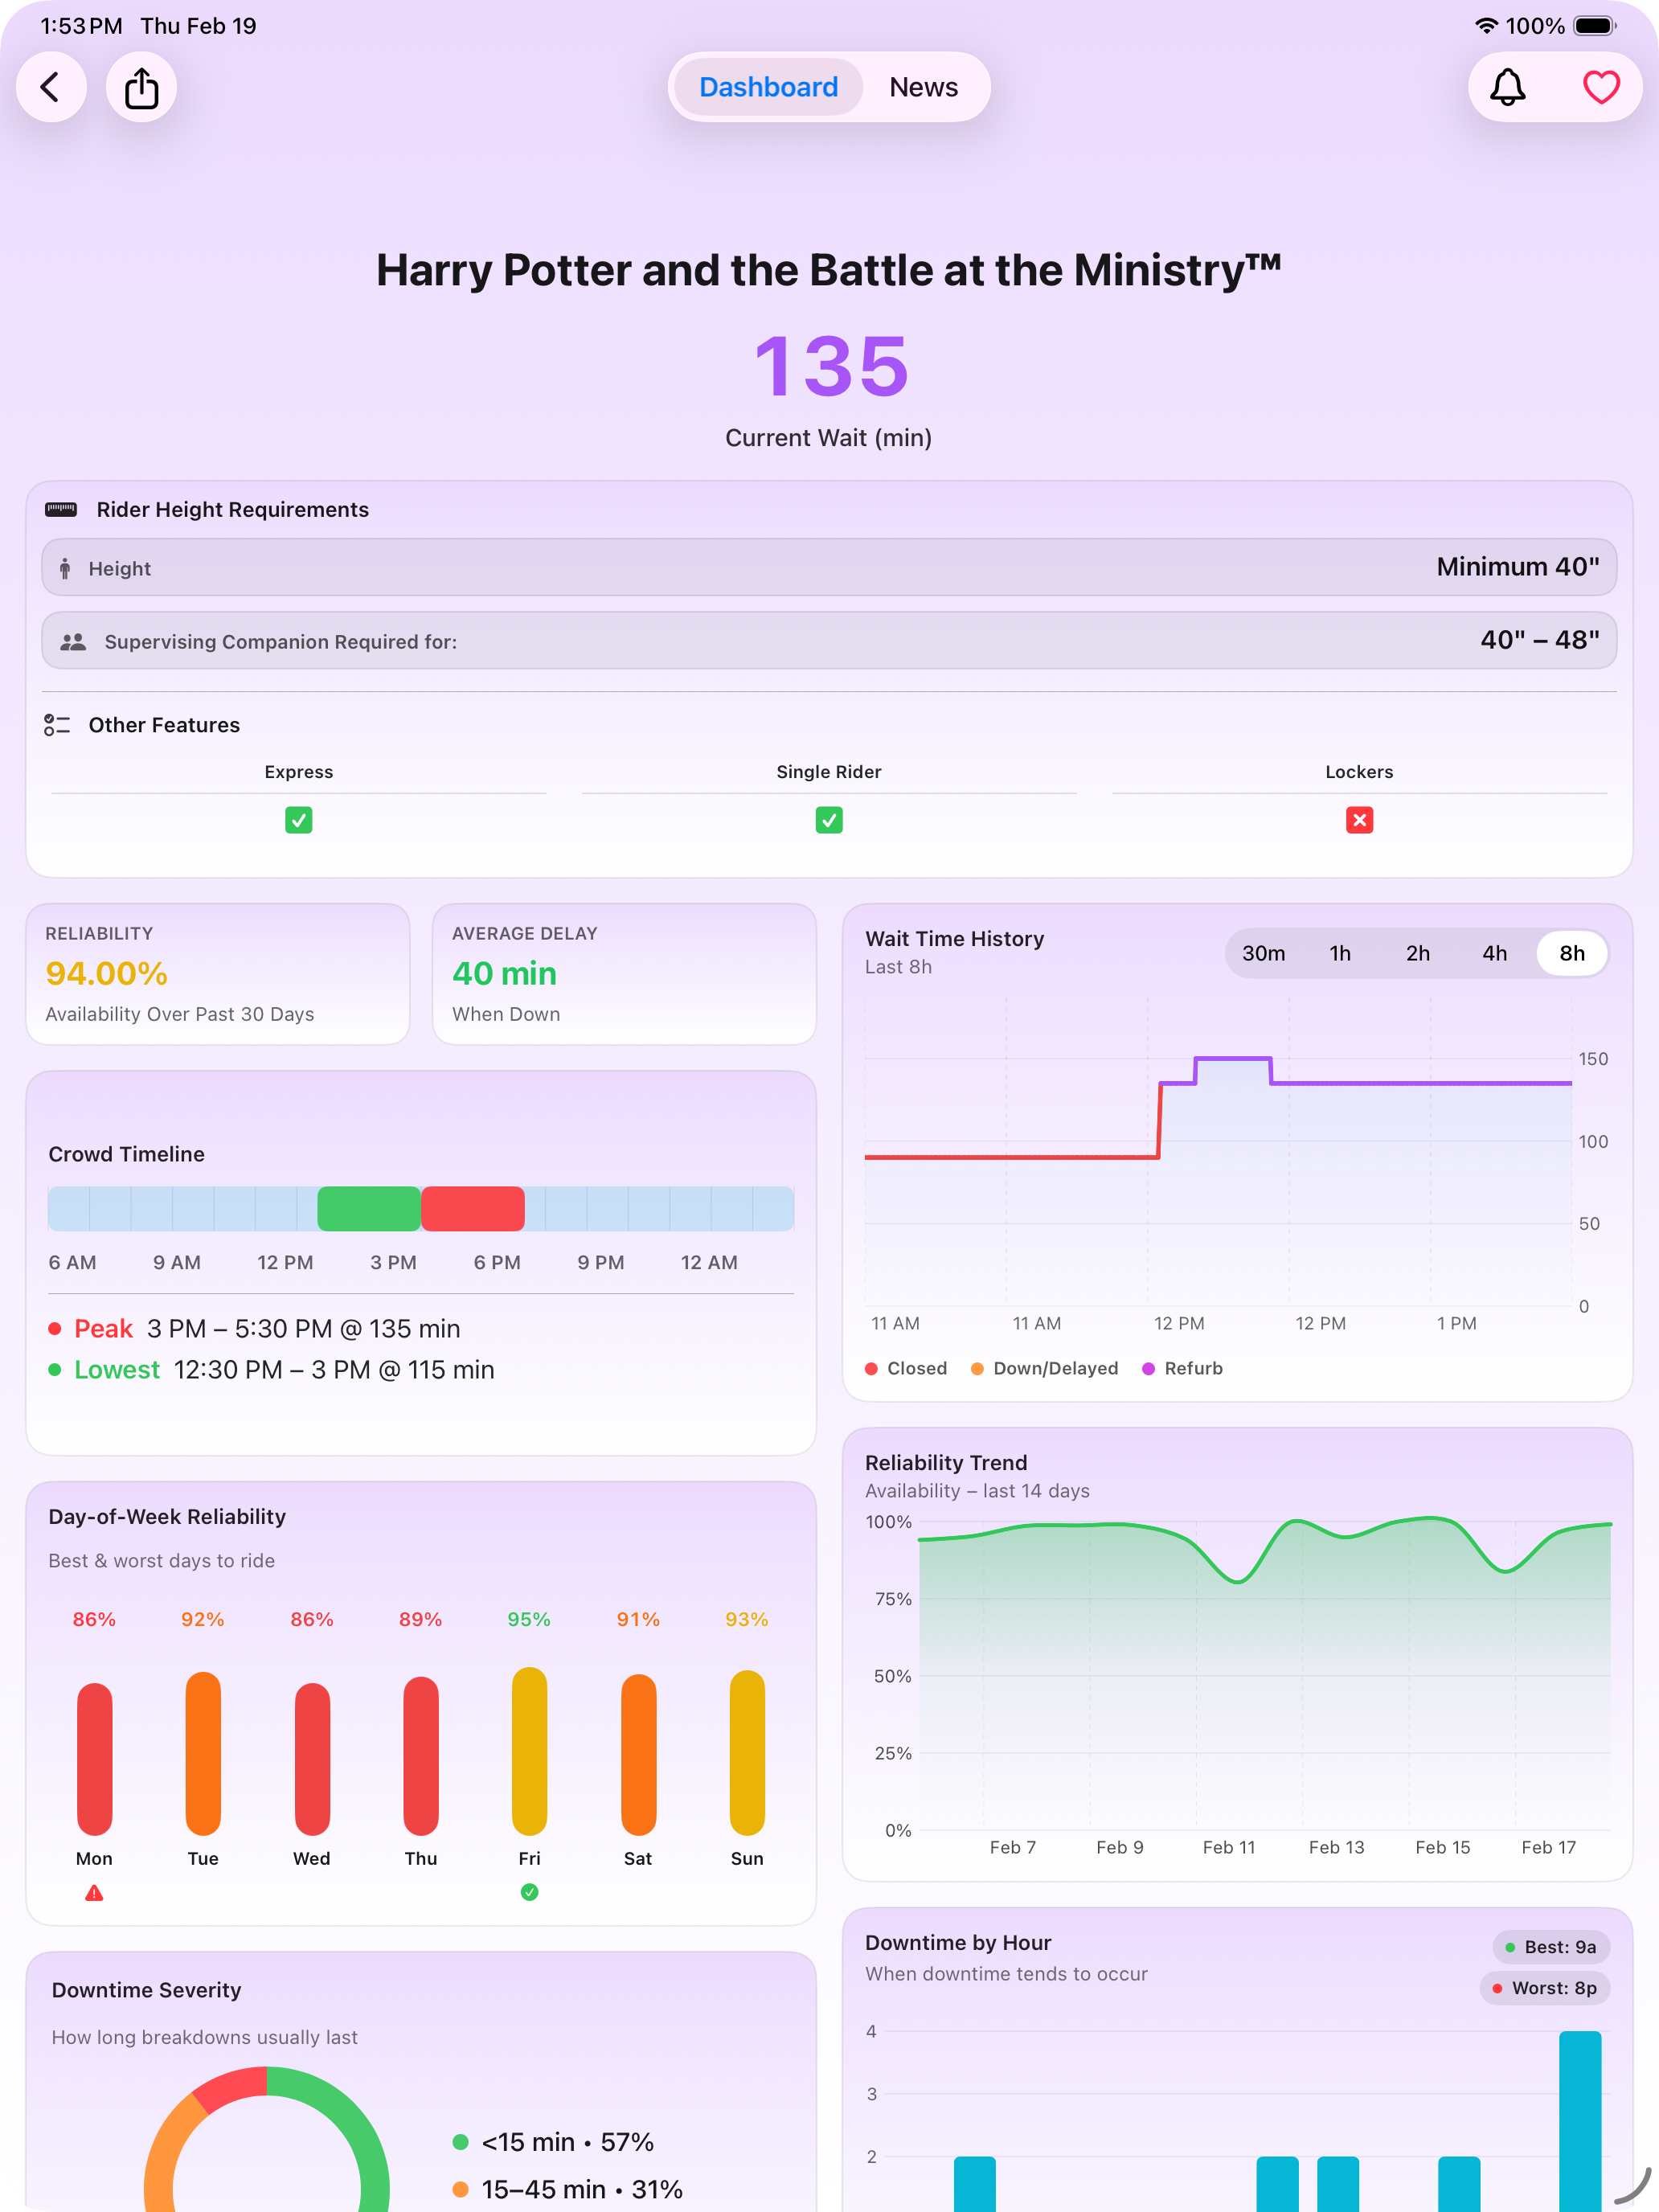Select the 8h history range
The width and height of the screenshot is (1659, 2212).
[1572, 953]
